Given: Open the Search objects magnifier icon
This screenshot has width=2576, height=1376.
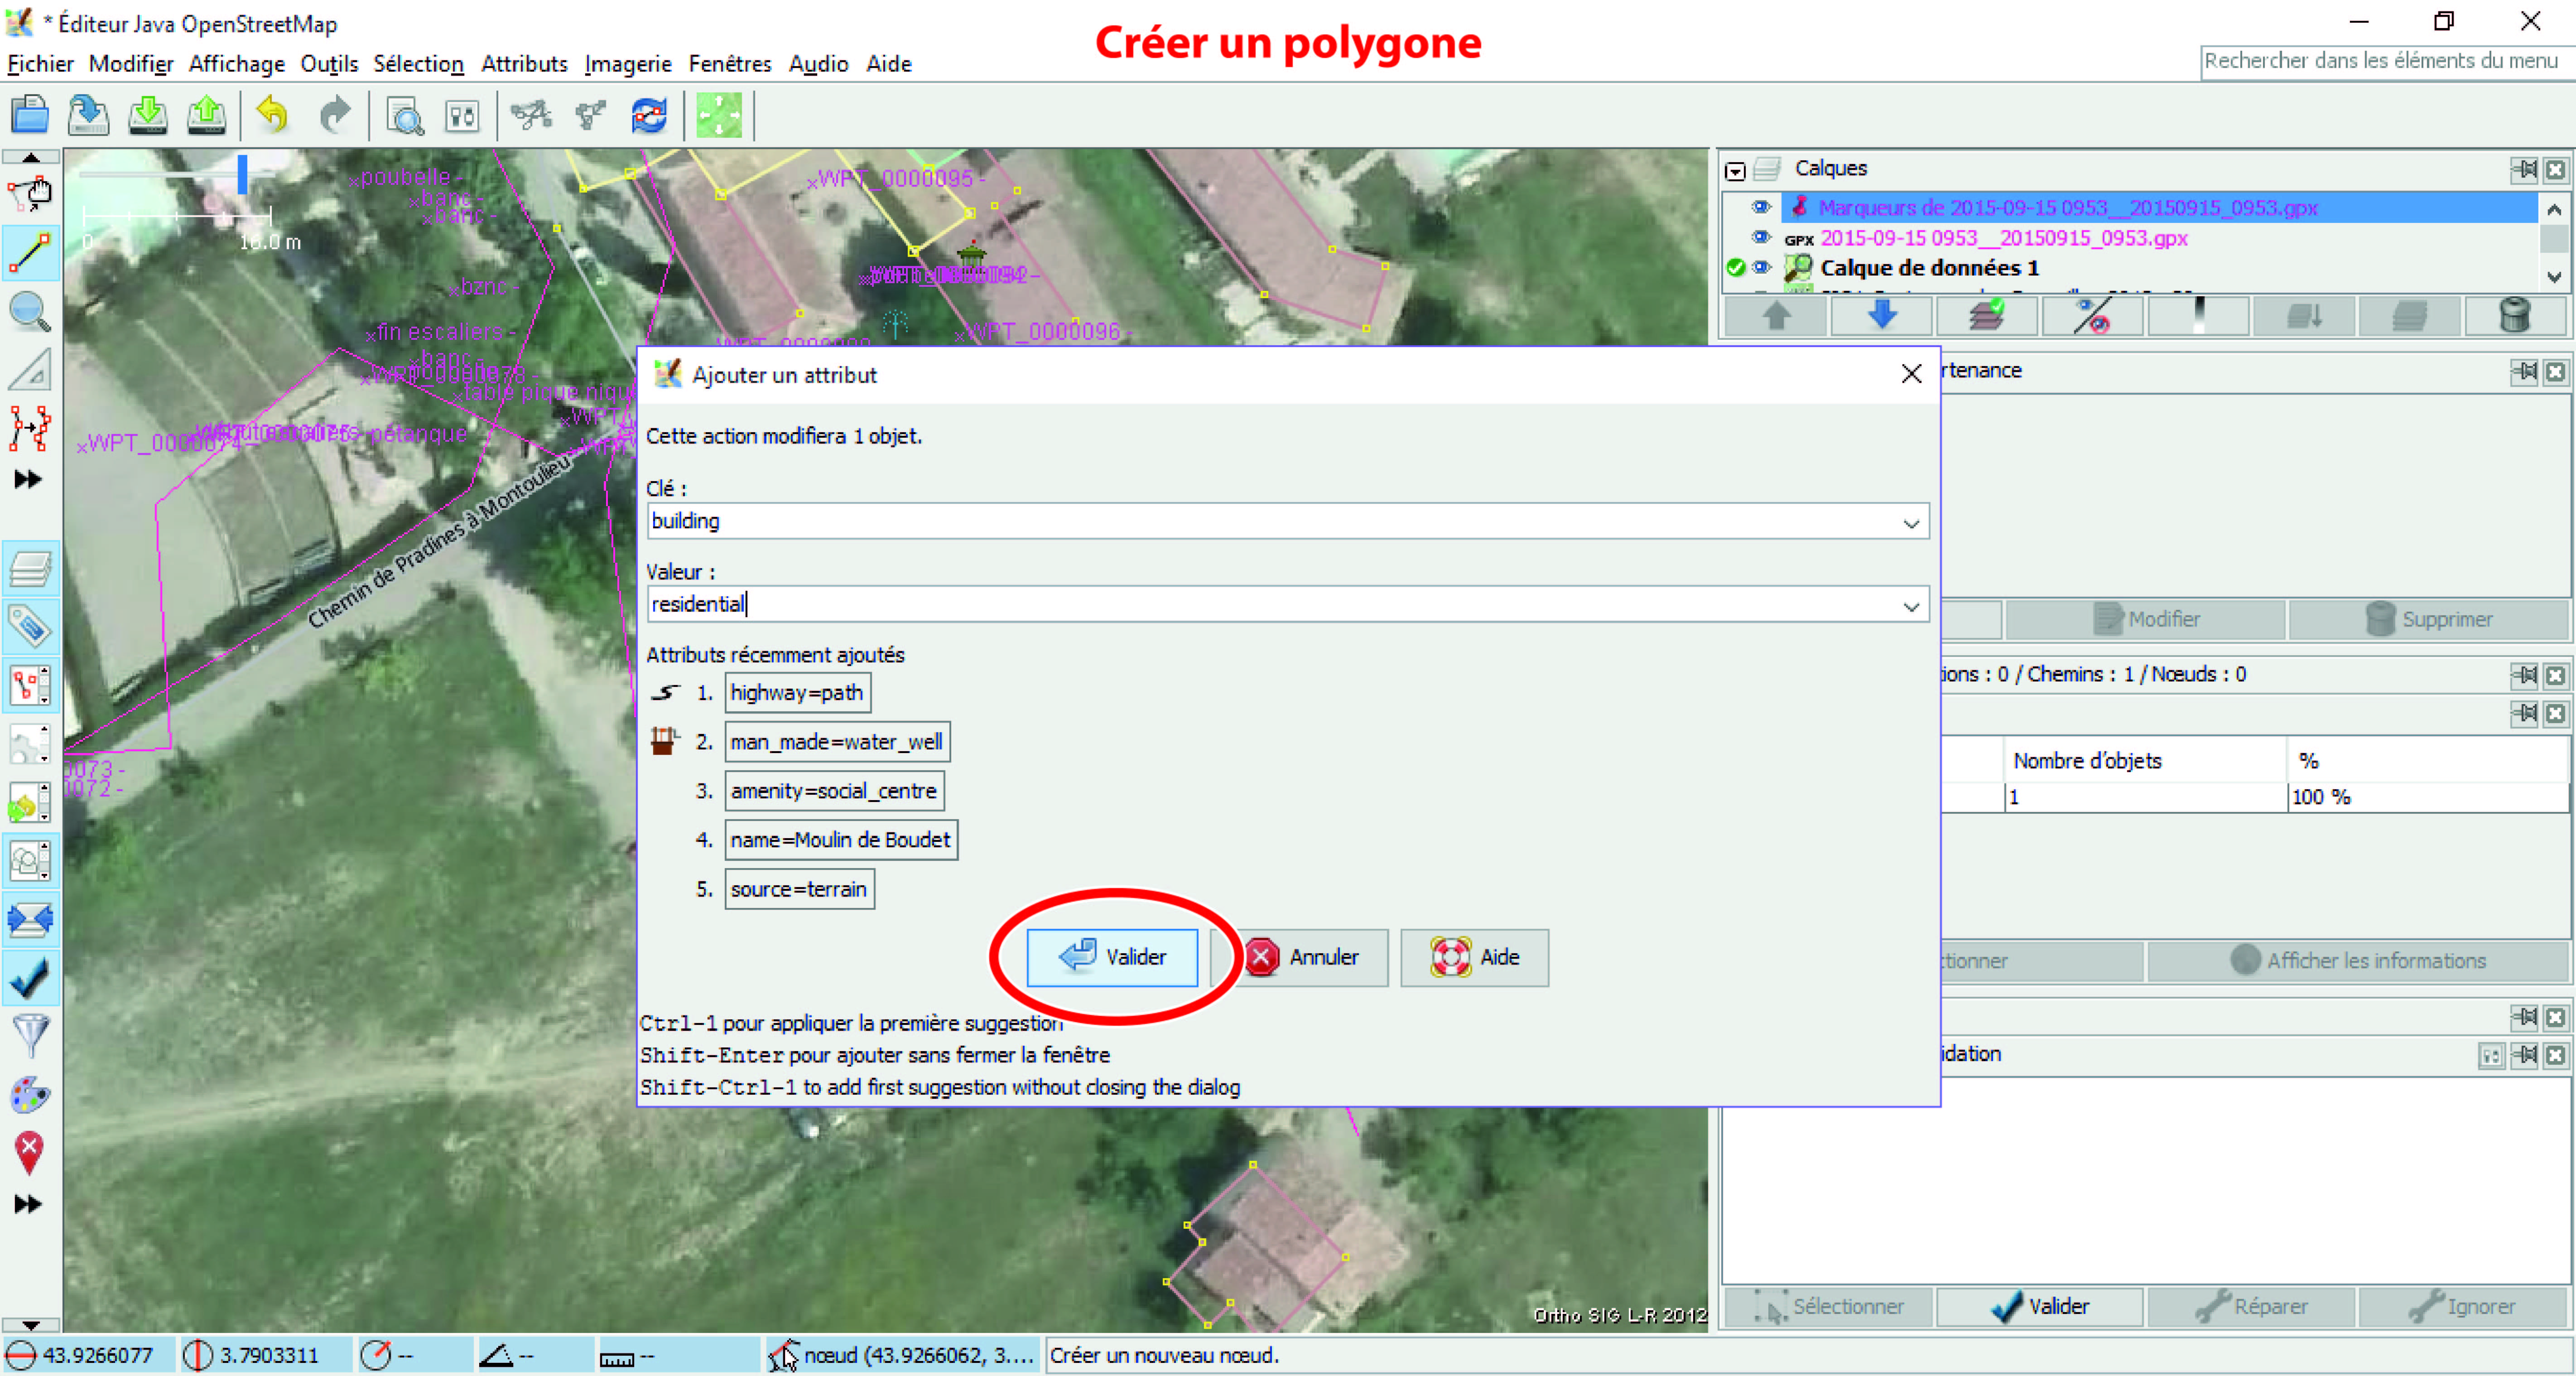Looking at the screenshot, I should (404, 116).
